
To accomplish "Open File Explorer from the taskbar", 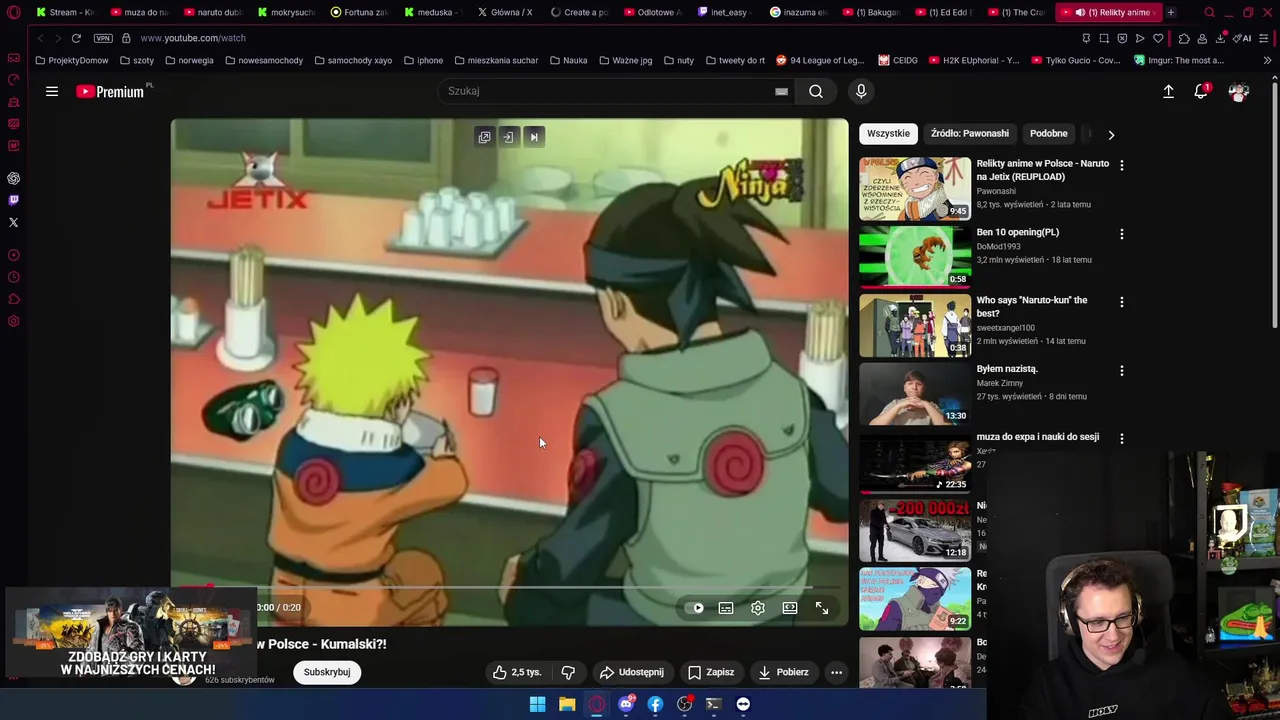I will [x=567, y=704].
